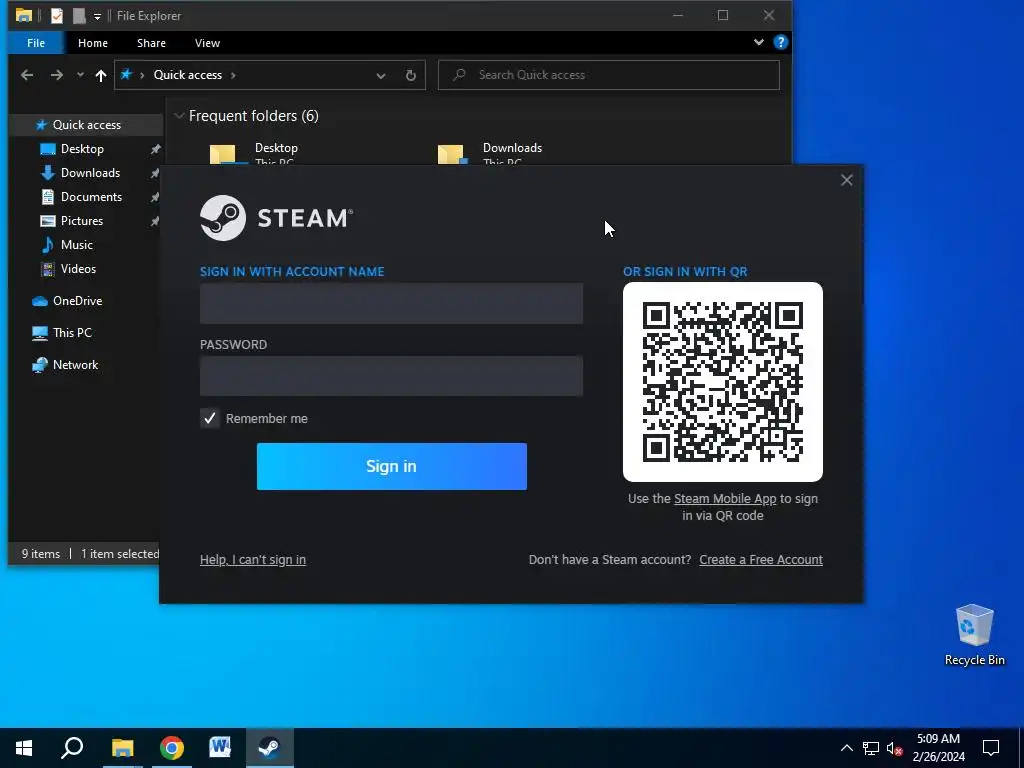The image size is (1024, 768).
Task: Click File Explorer taskbar icon
Action: [122, 748]
